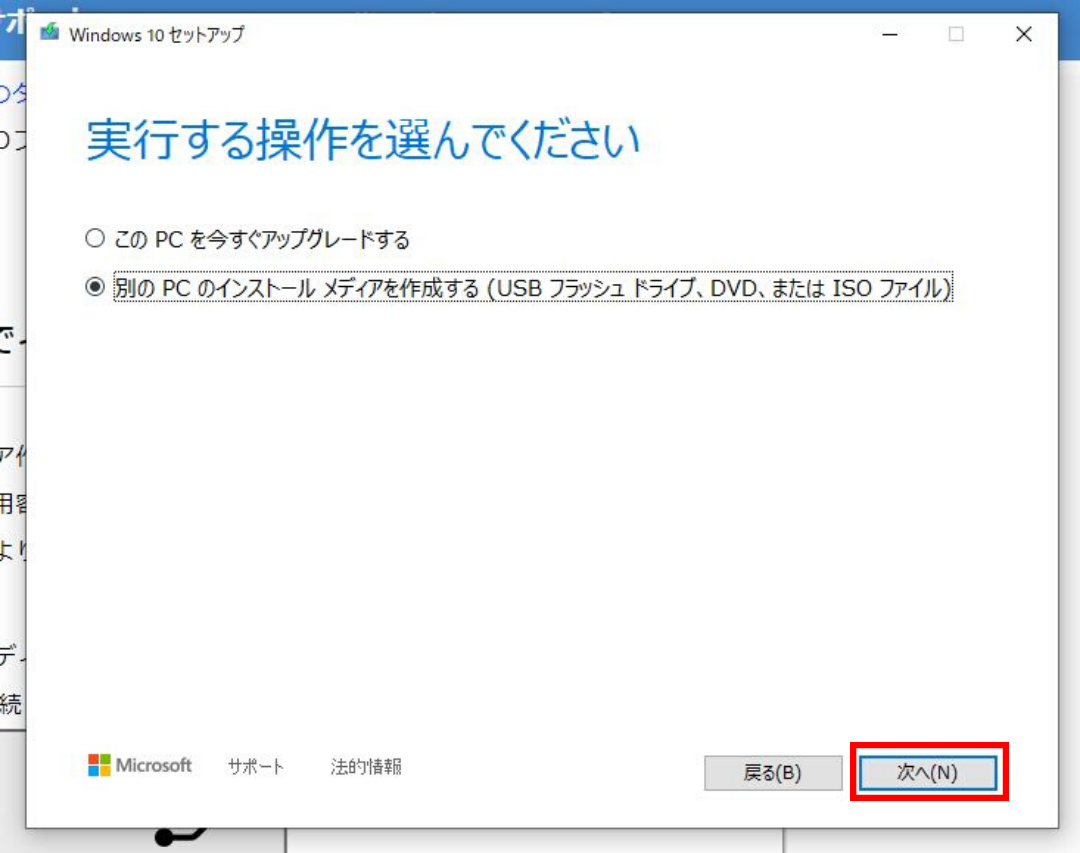Open the サポート support link

(x=256, y=766)
